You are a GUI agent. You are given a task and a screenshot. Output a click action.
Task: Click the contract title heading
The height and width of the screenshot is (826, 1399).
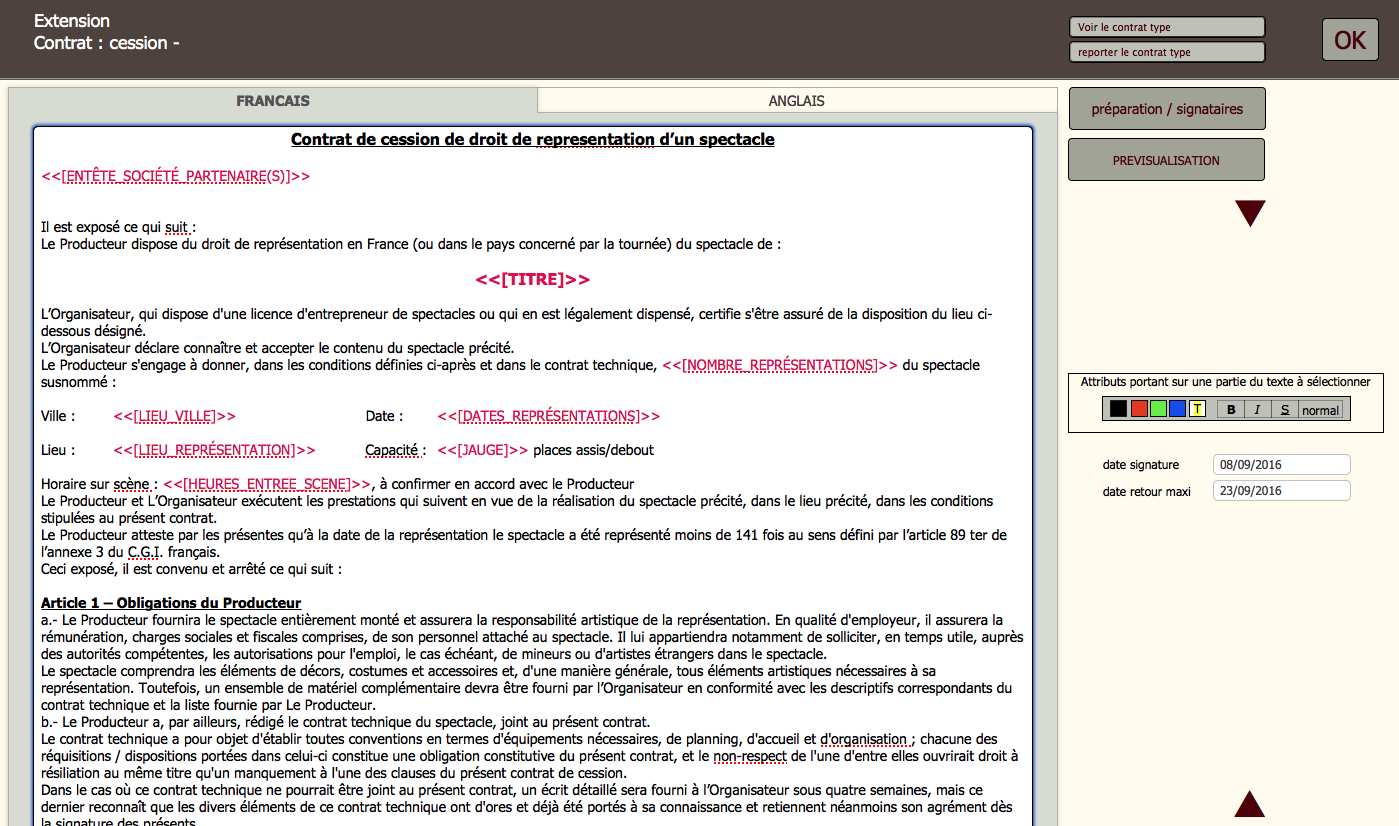(x=532, y=139)
